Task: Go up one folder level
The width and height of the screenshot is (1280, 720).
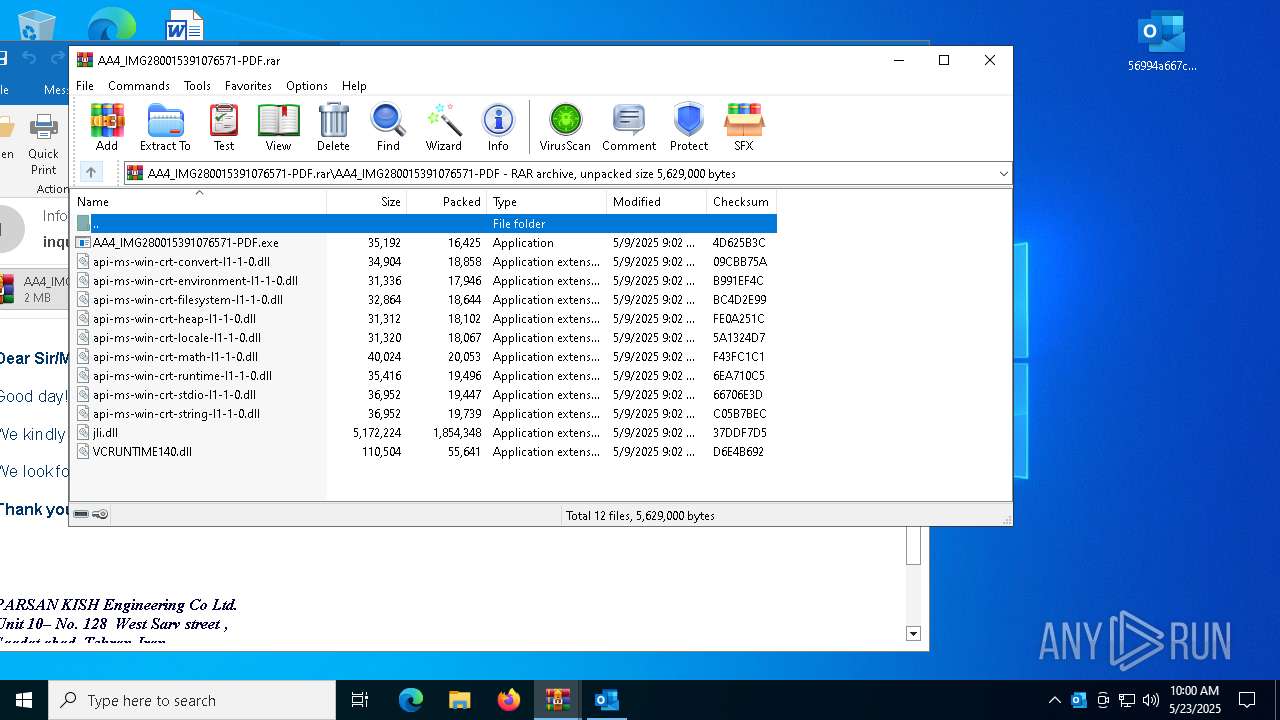Action: tap(91, 173)
